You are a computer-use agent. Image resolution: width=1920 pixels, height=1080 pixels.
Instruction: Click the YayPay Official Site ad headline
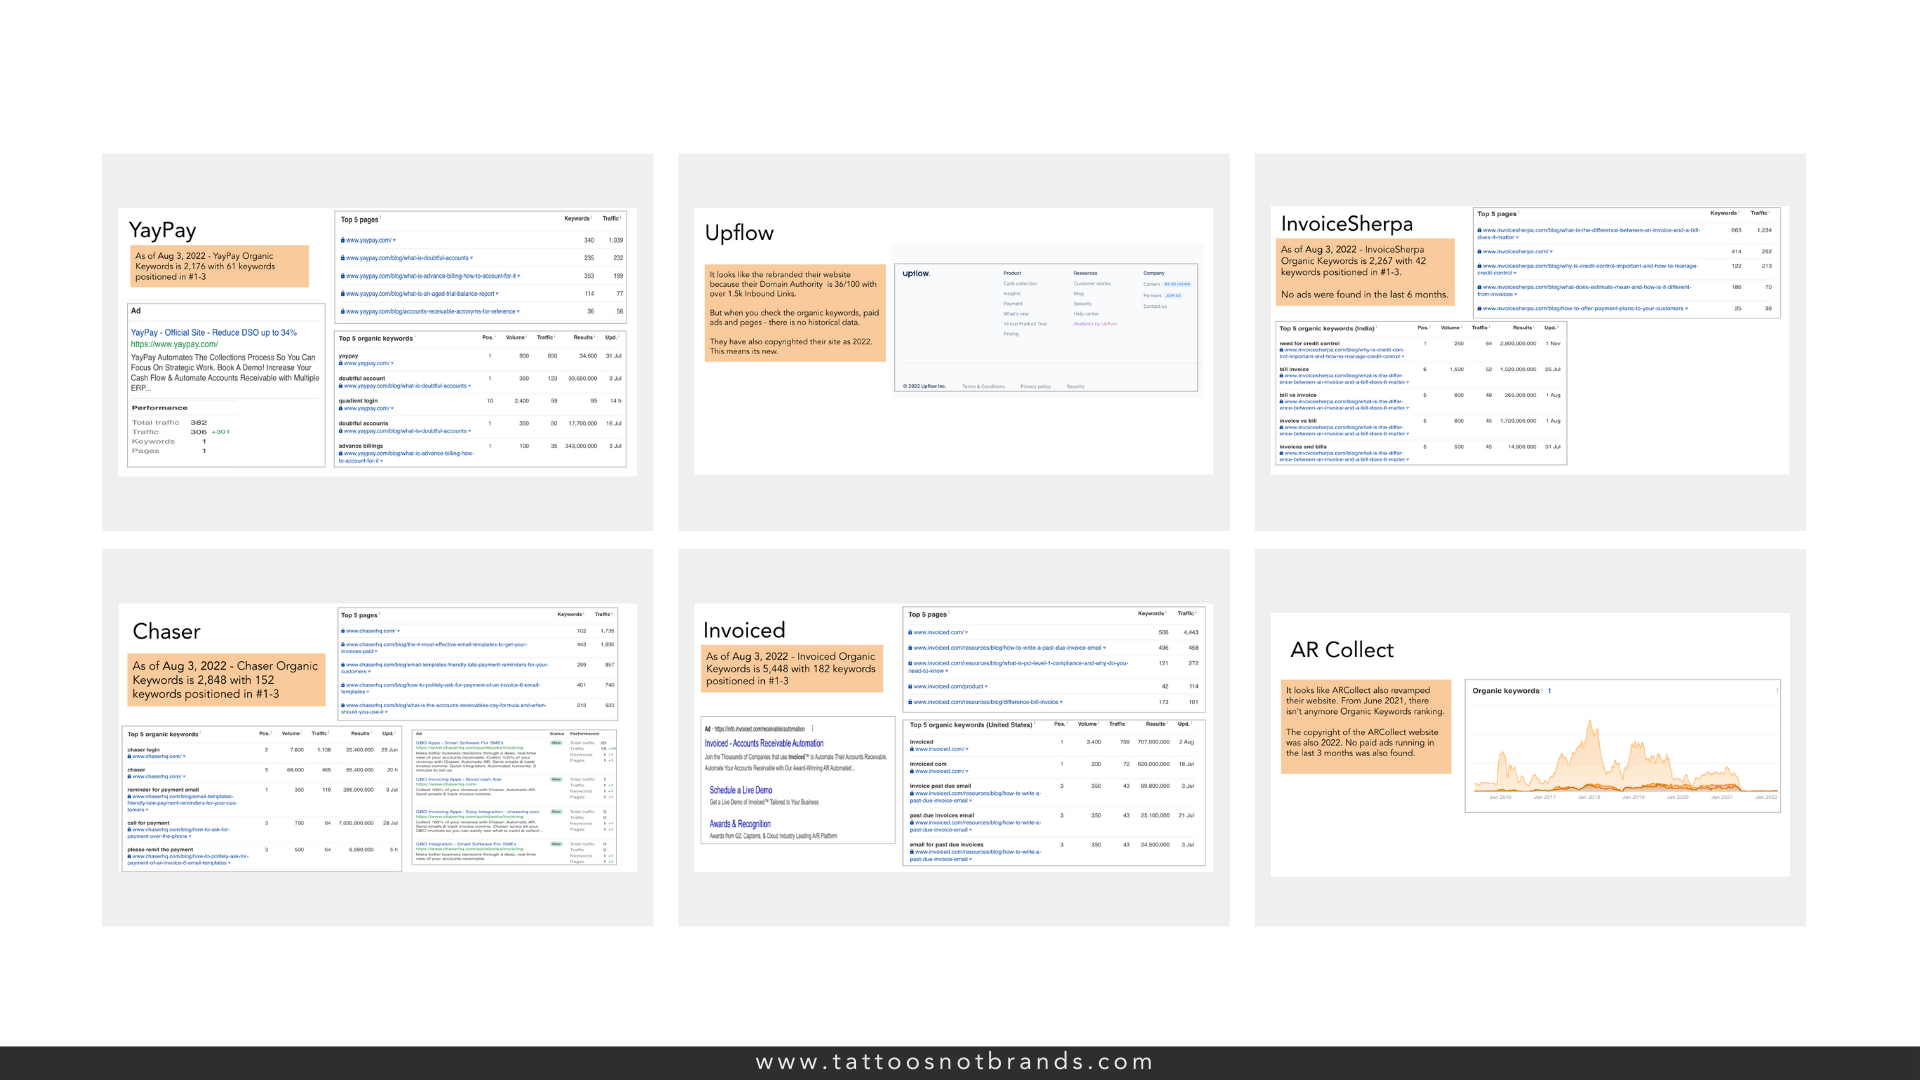coord(213,333)
